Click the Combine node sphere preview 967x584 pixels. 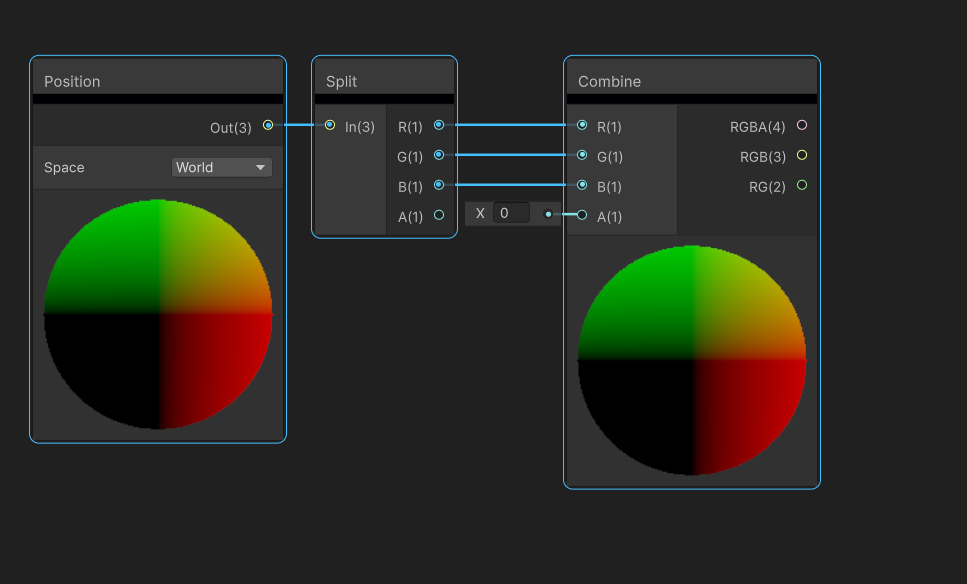[692, 360]
